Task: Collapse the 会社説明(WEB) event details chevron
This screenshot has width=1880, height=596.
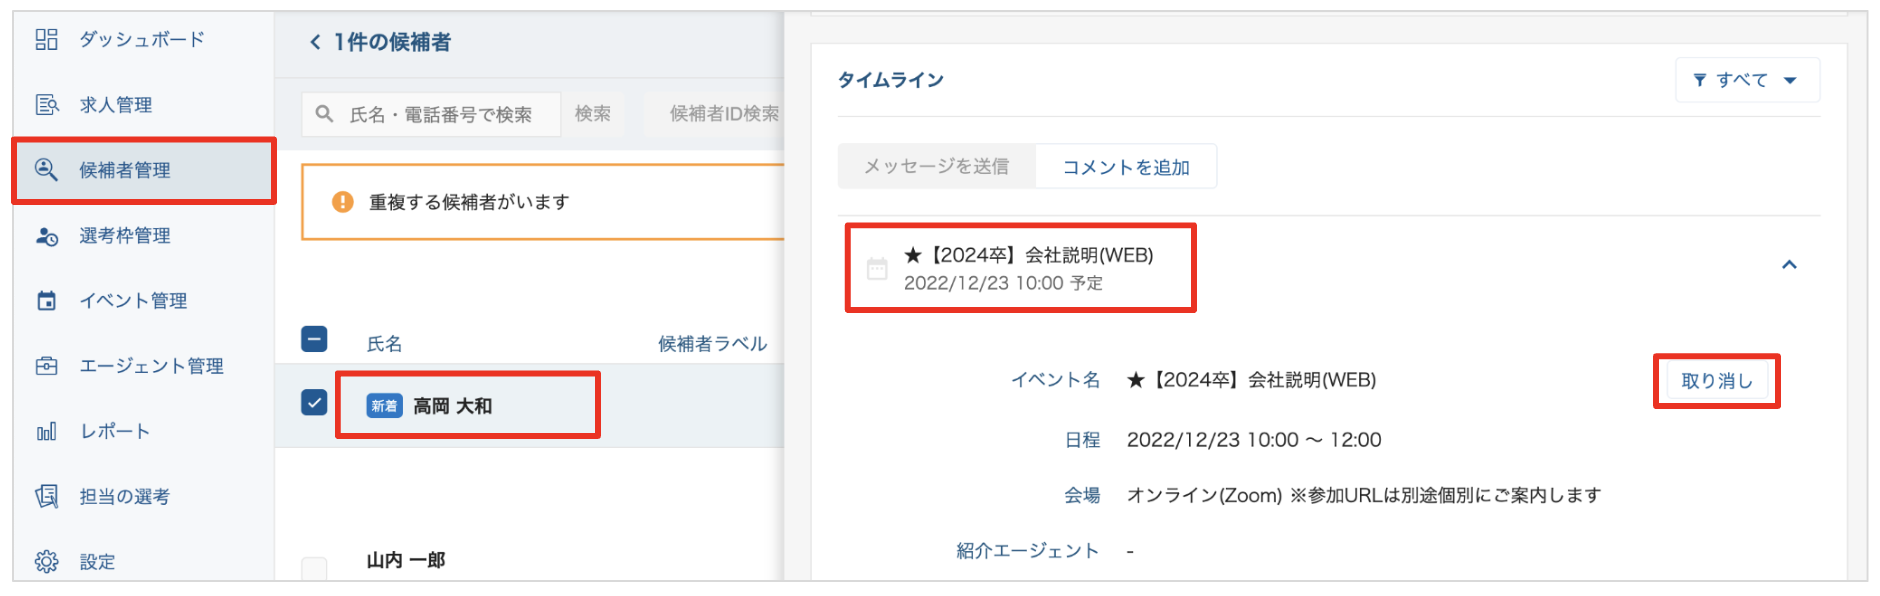Action: tap(1789, 265)
